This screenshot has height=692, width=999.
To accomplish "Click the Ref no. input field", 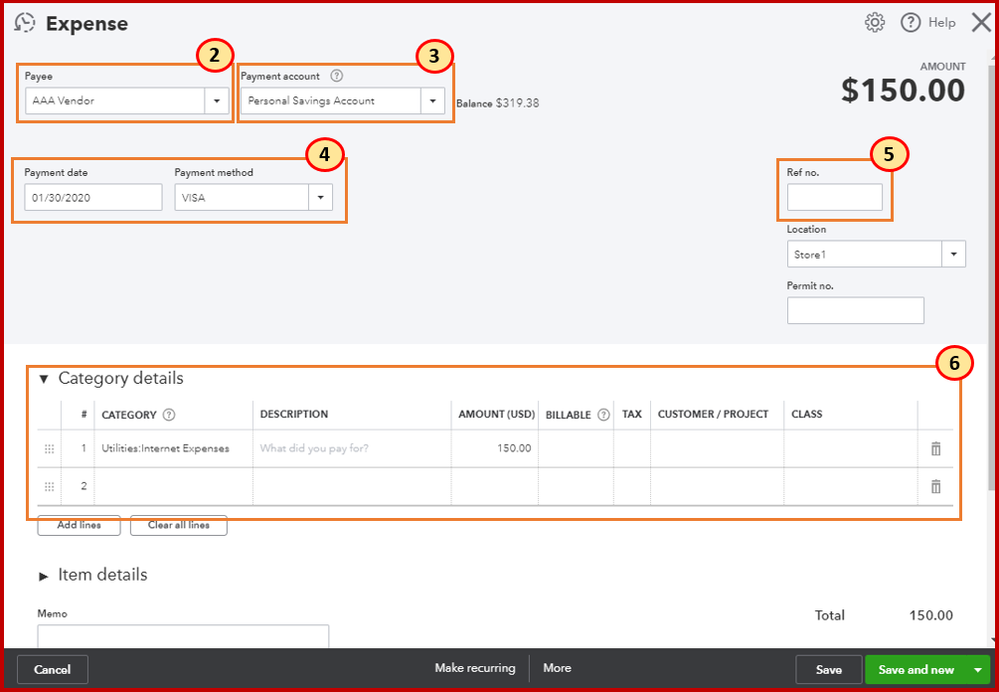I will click(x=835, y=198).
